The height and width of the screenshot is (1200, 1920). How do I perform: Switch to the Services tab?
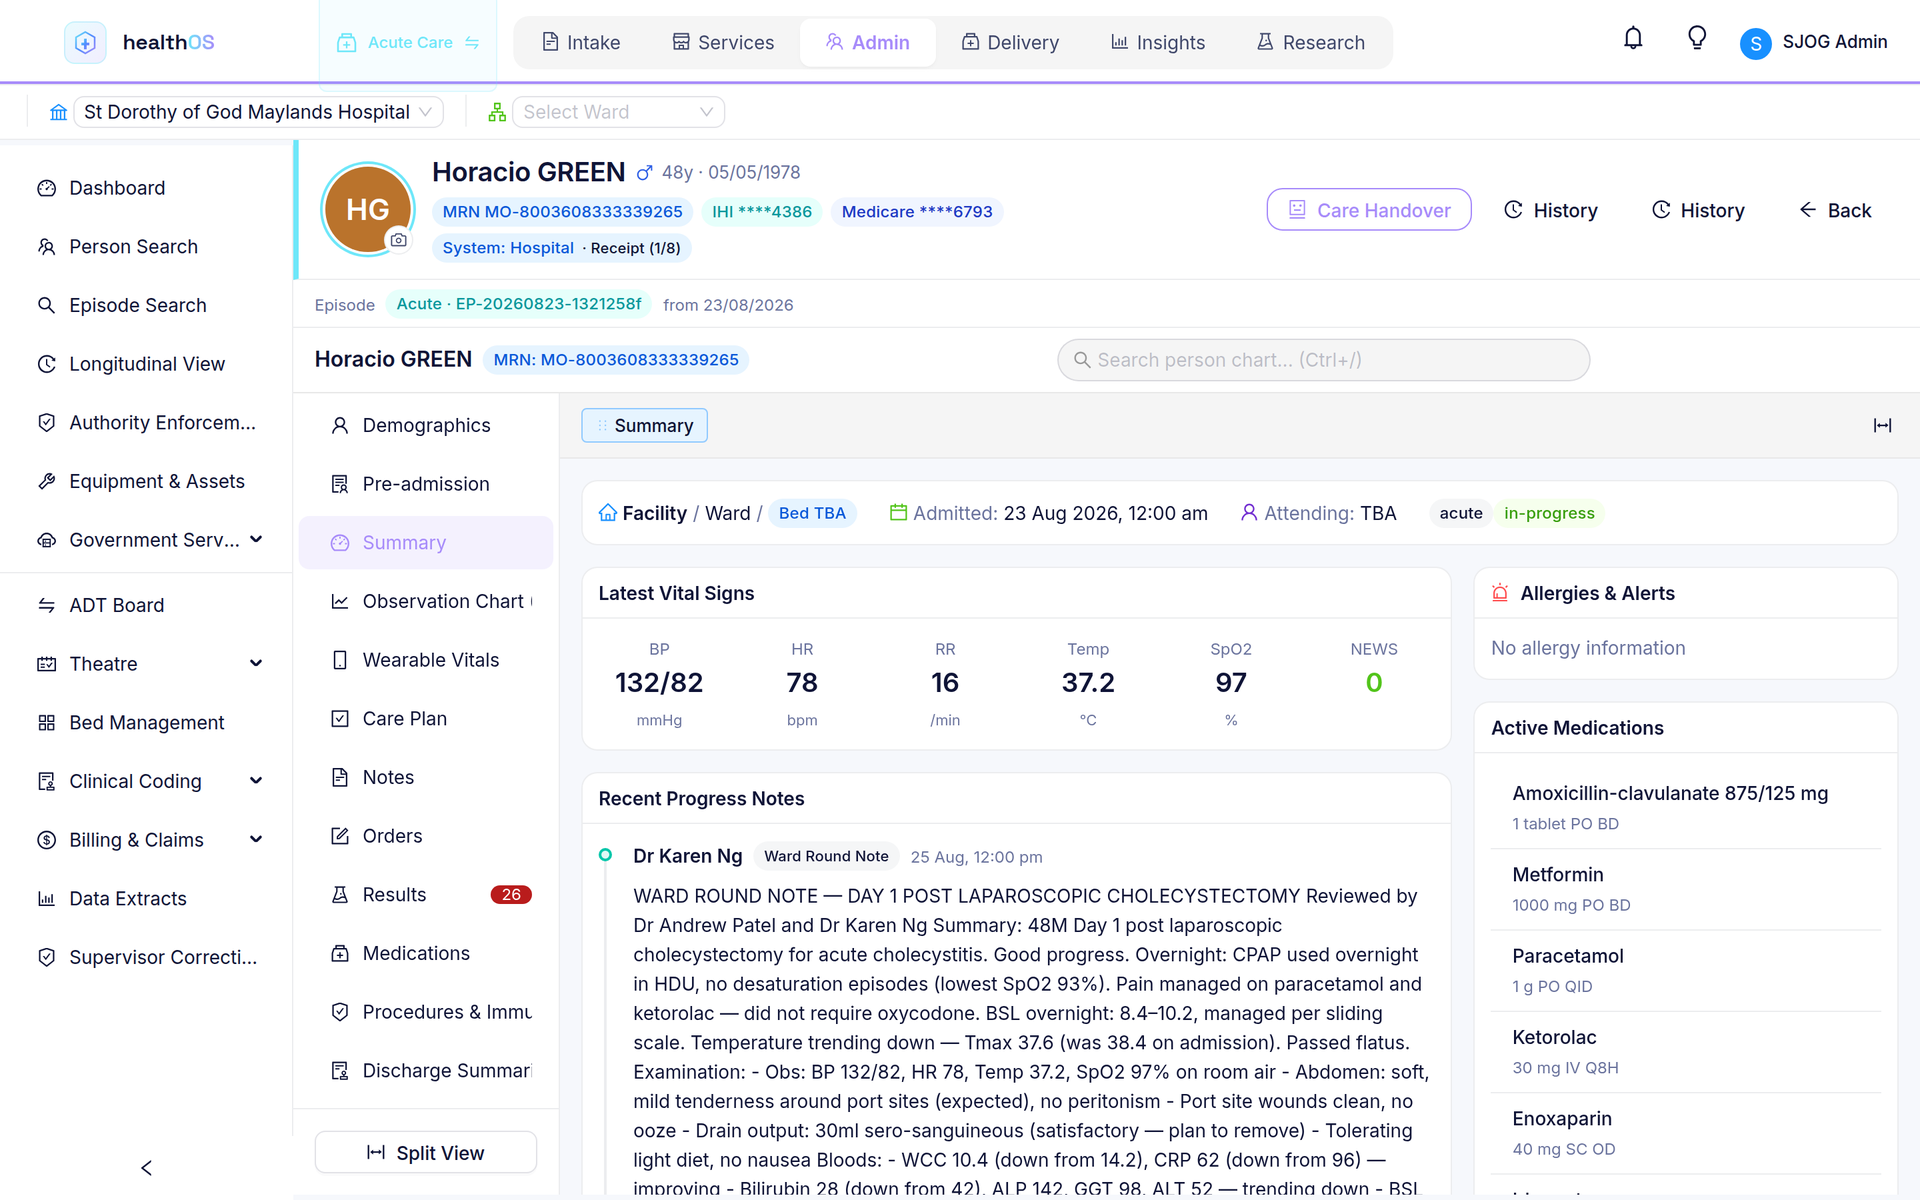coord(723,43)
